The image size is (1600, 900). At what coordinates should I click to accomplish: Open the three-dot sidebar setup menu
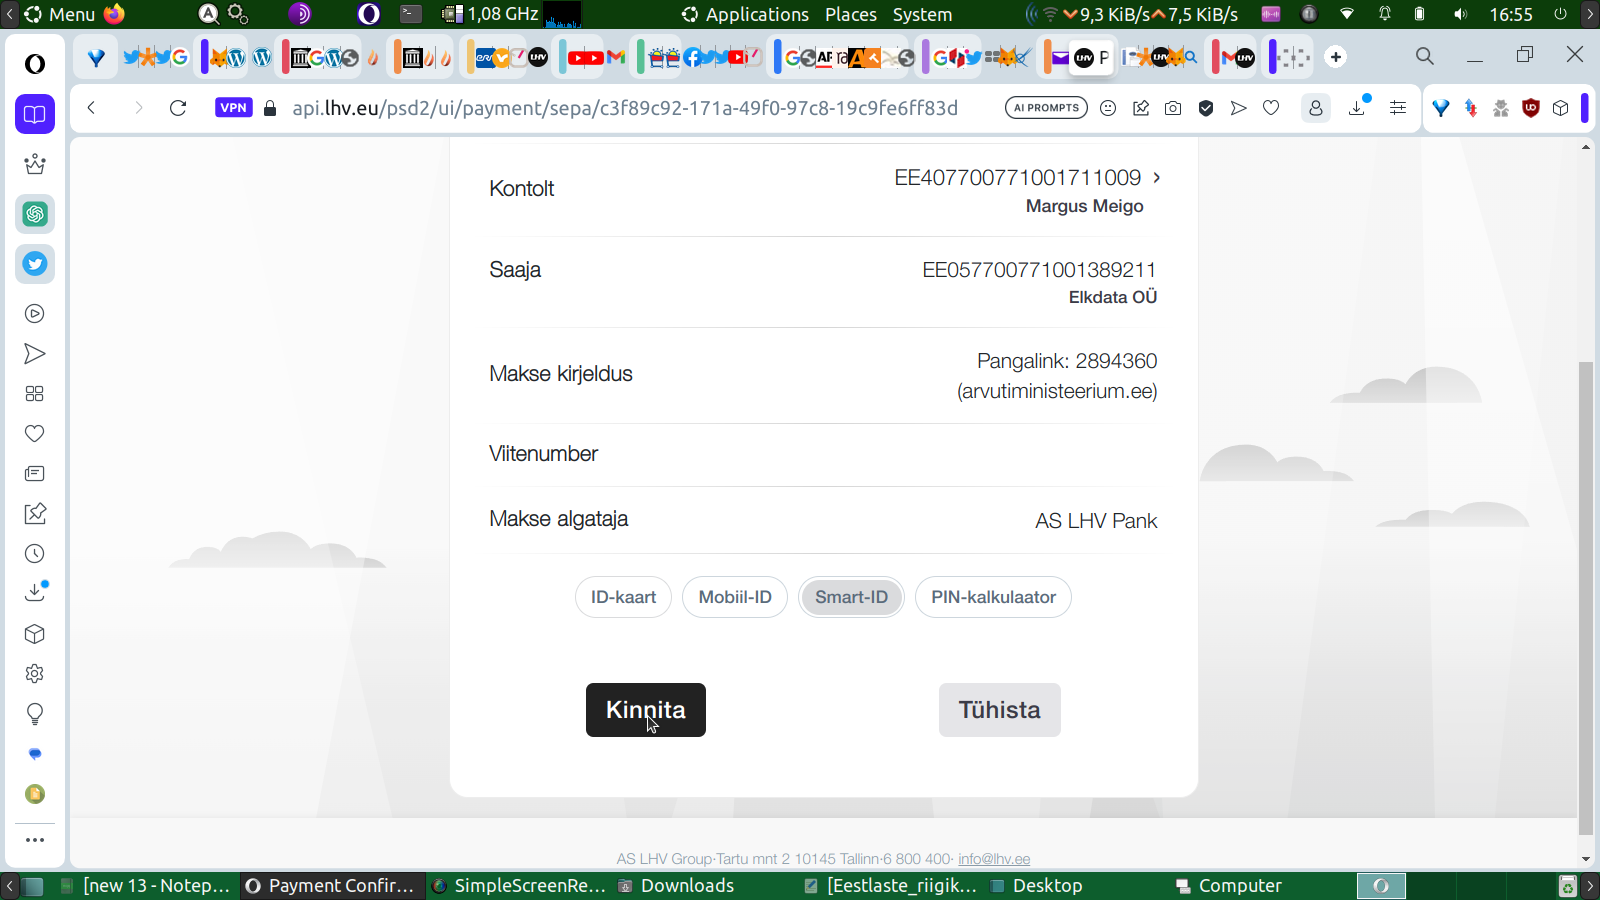[x=35, y=840]
